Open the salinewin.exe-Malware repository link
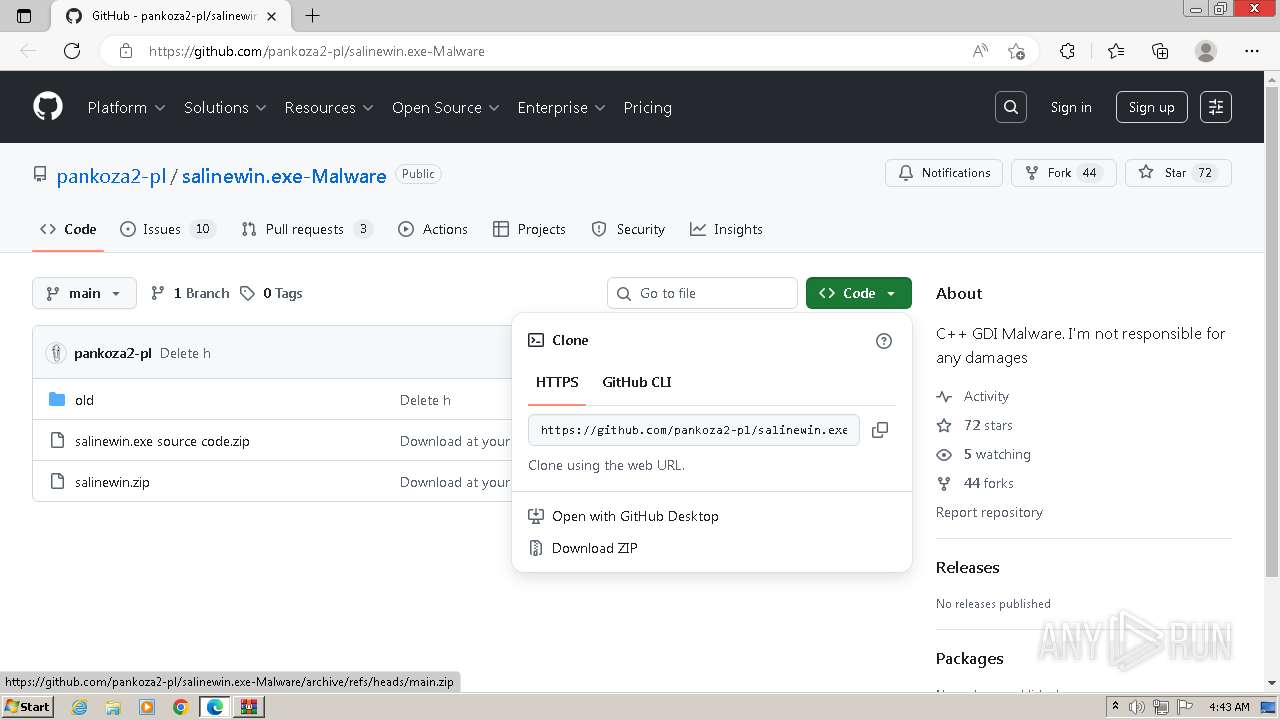 (284, 176)
